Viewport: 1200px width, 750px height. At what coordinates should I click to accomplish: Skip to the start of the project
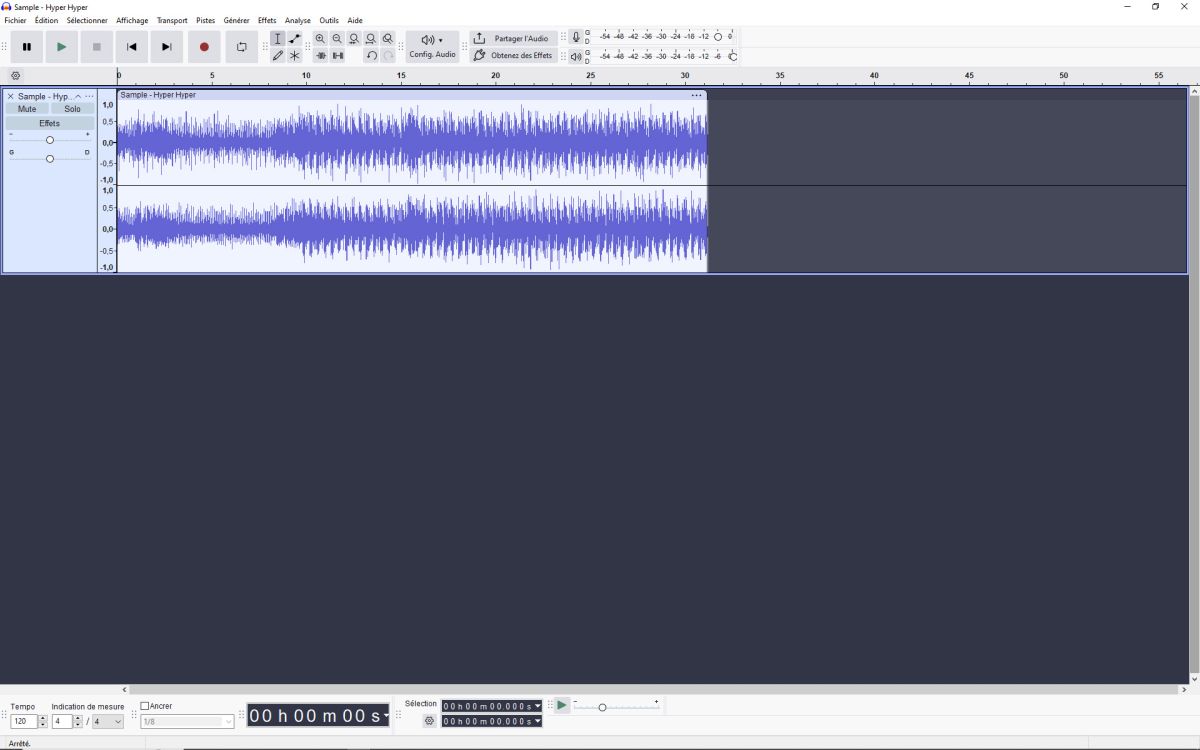[x=131, y=47]
